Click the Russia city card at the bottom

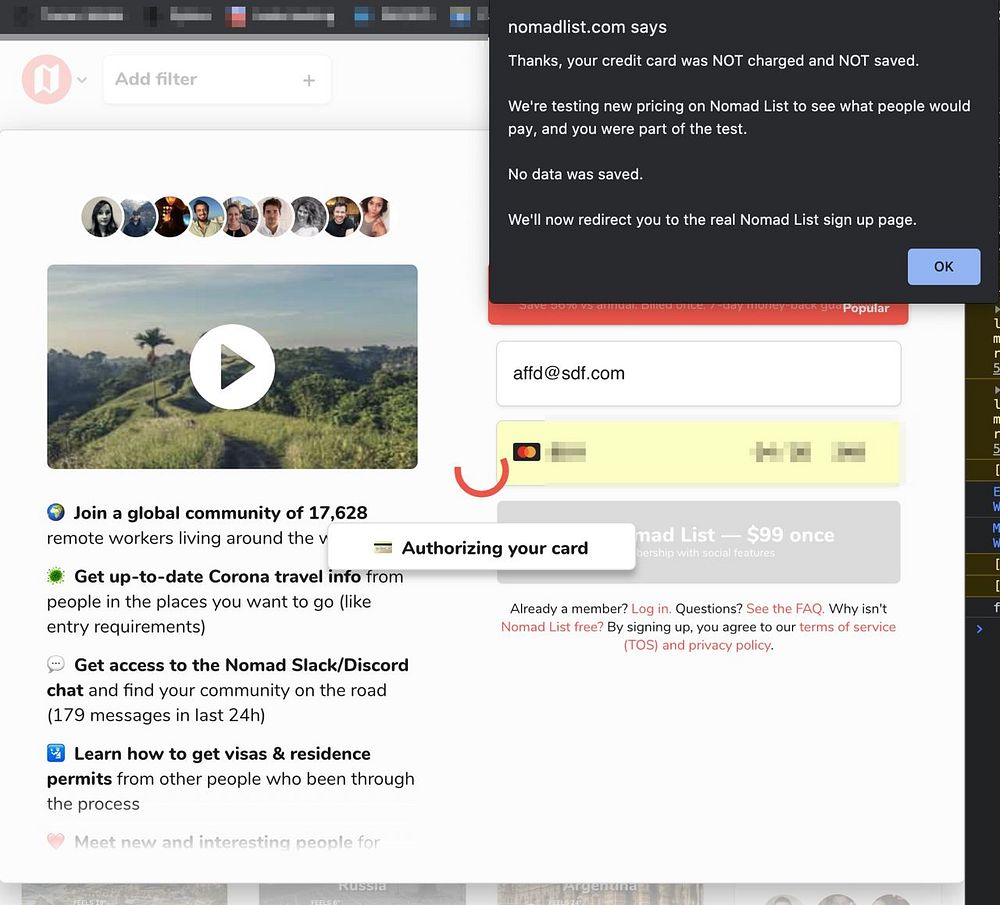click(362, 893)
